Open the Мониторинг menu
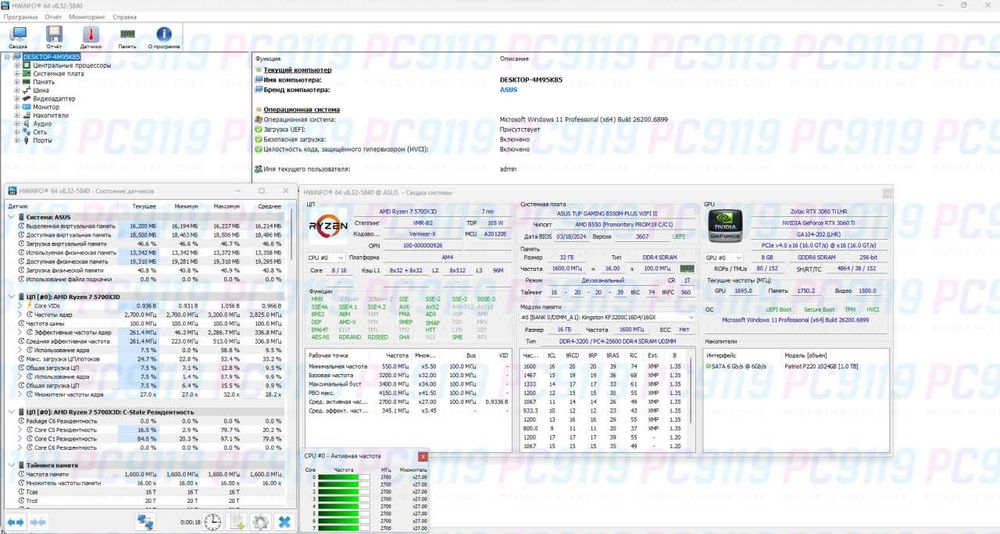Image resolution: width=1000 pixels, height=534 pixels. tap(87, 17)
